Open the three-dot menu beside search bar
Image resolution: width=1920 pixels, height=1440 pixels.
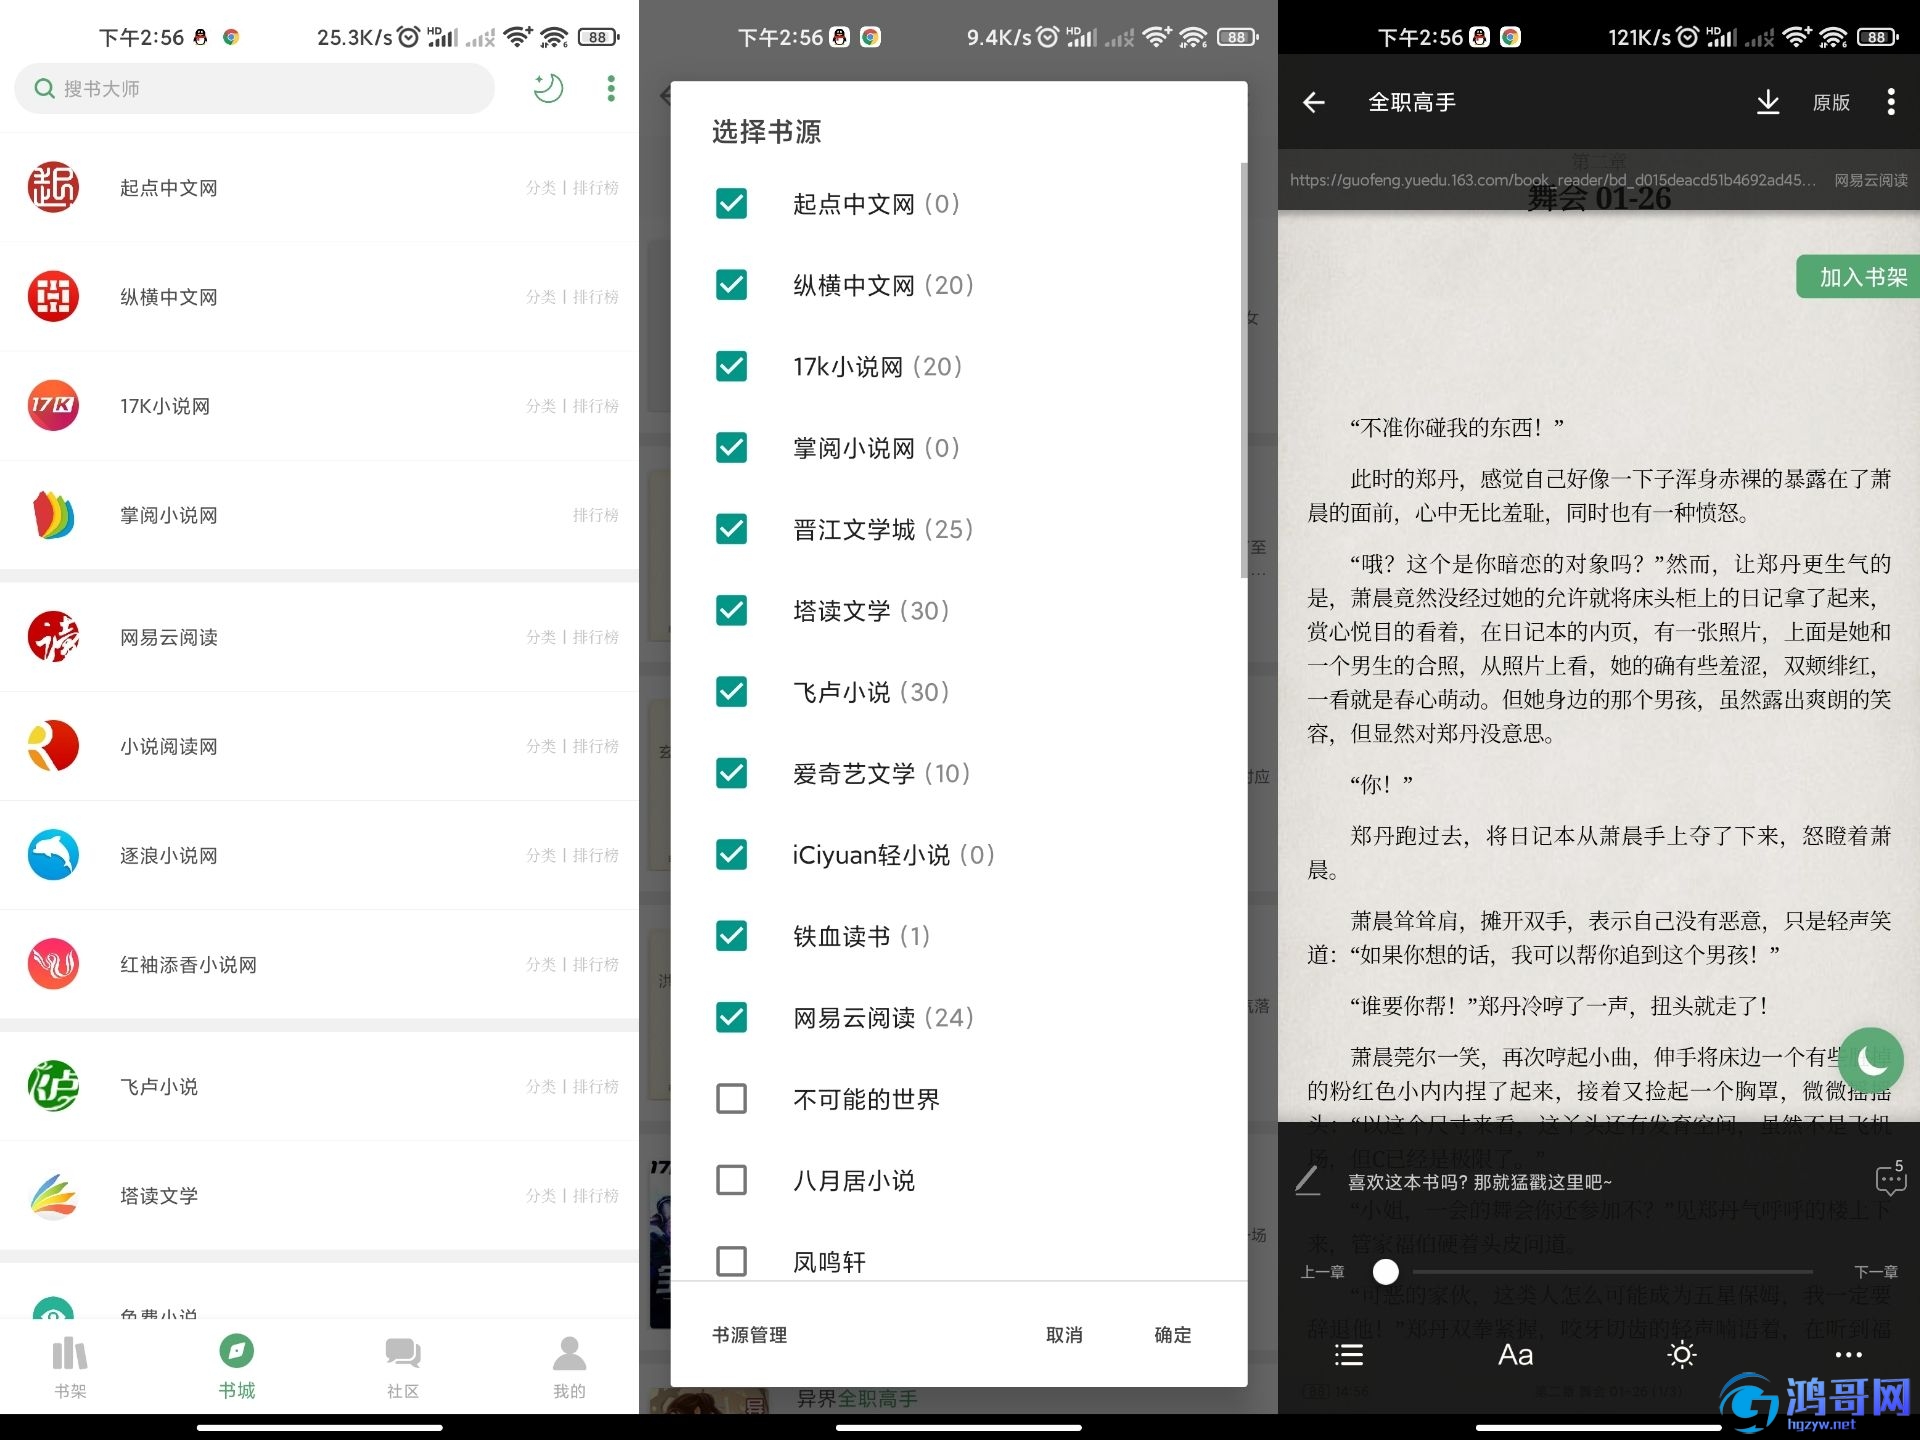611,88
